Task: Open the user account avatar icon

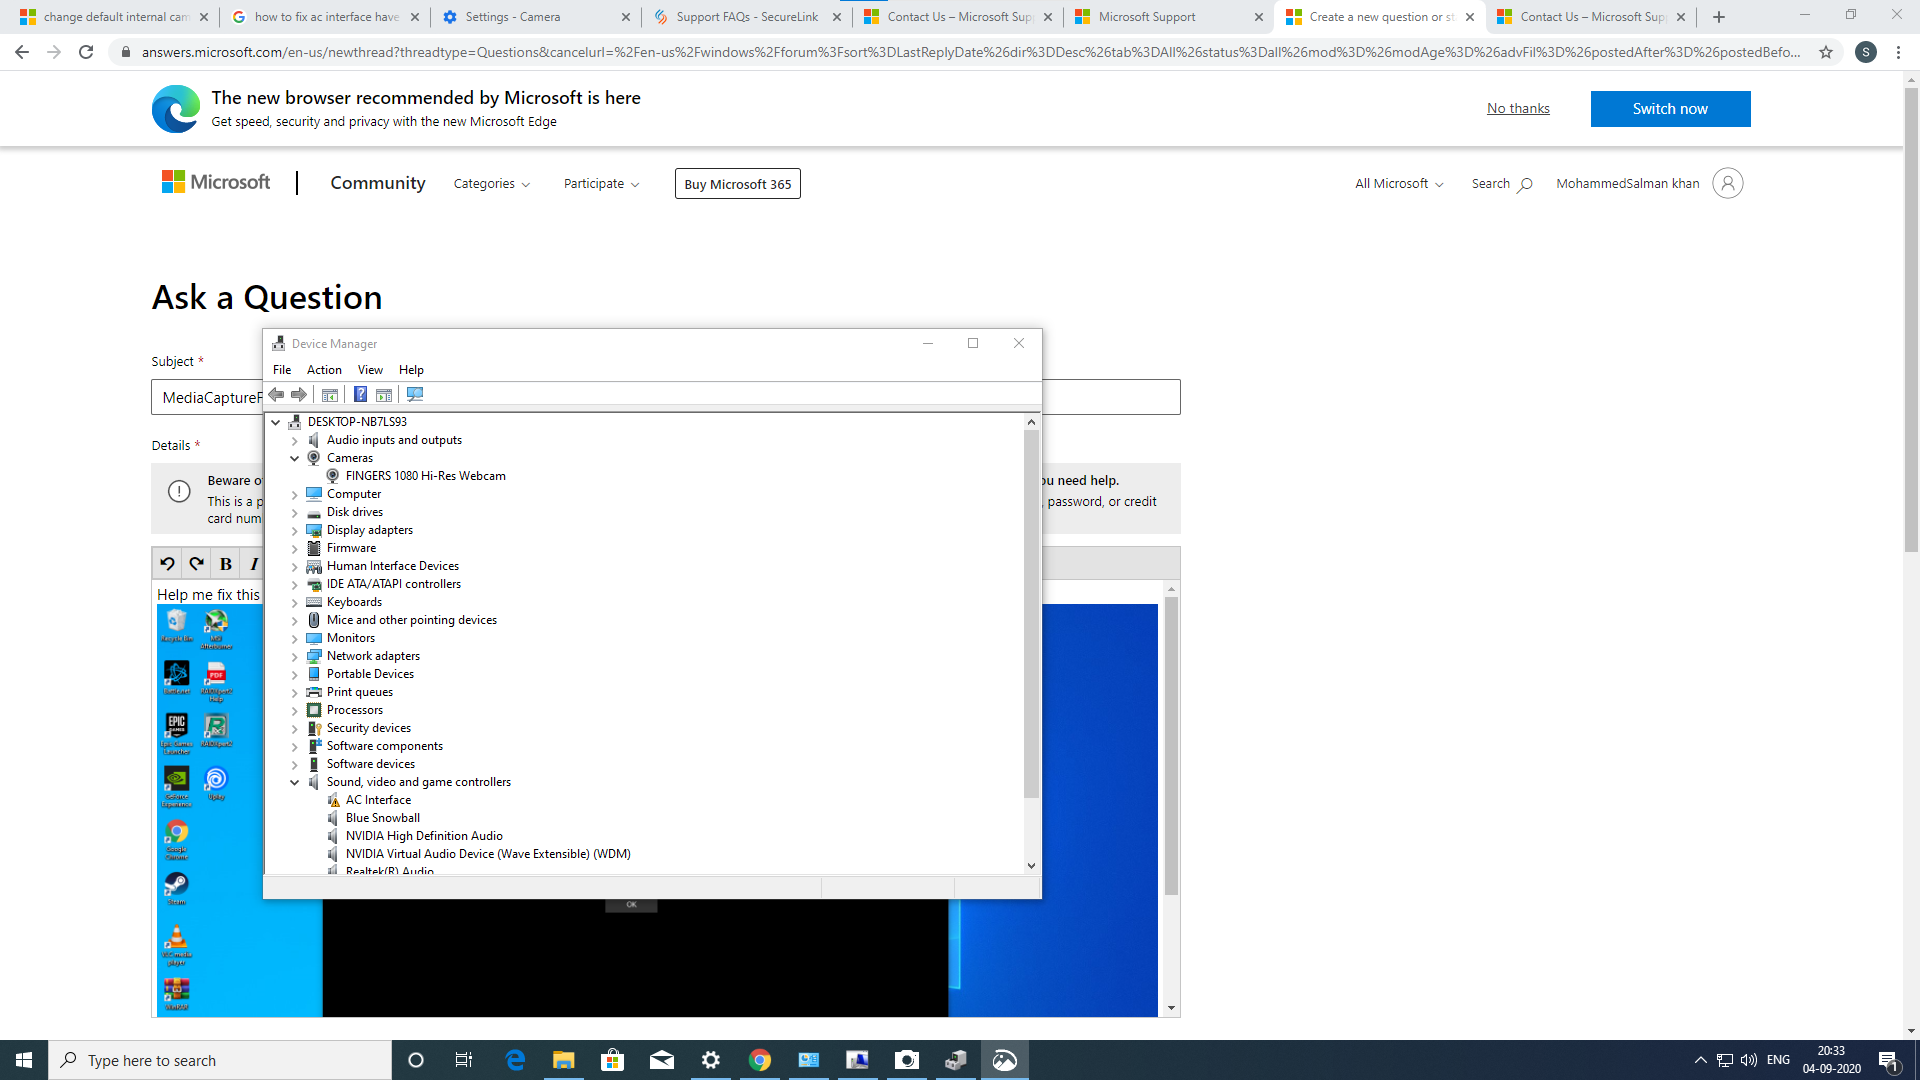Action: [1727, 183]
